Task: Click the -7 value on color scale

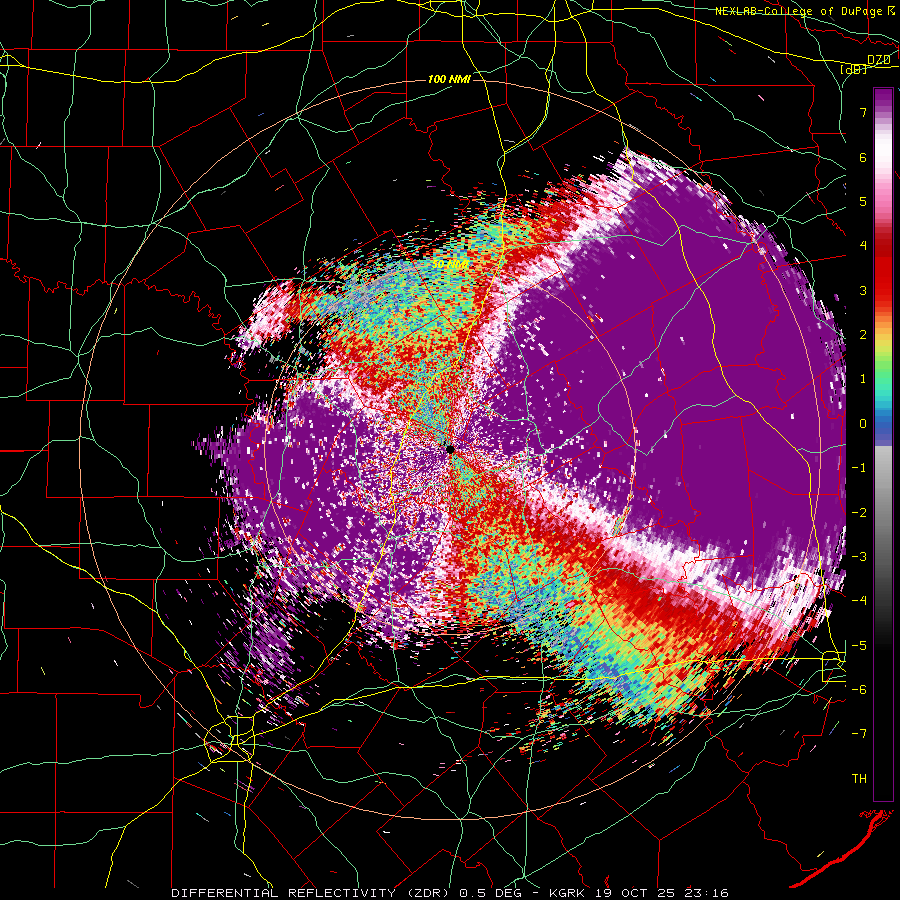Action: coord(859,734)
